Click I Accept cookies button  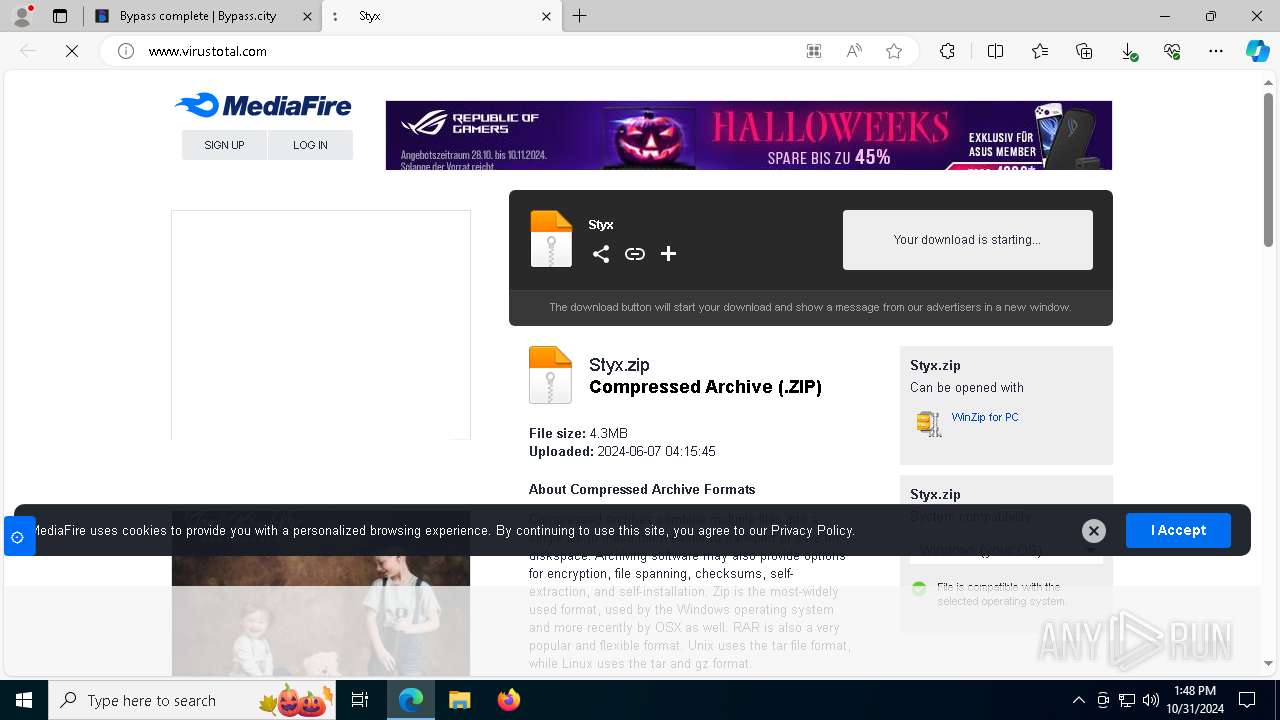[1178, 530]
